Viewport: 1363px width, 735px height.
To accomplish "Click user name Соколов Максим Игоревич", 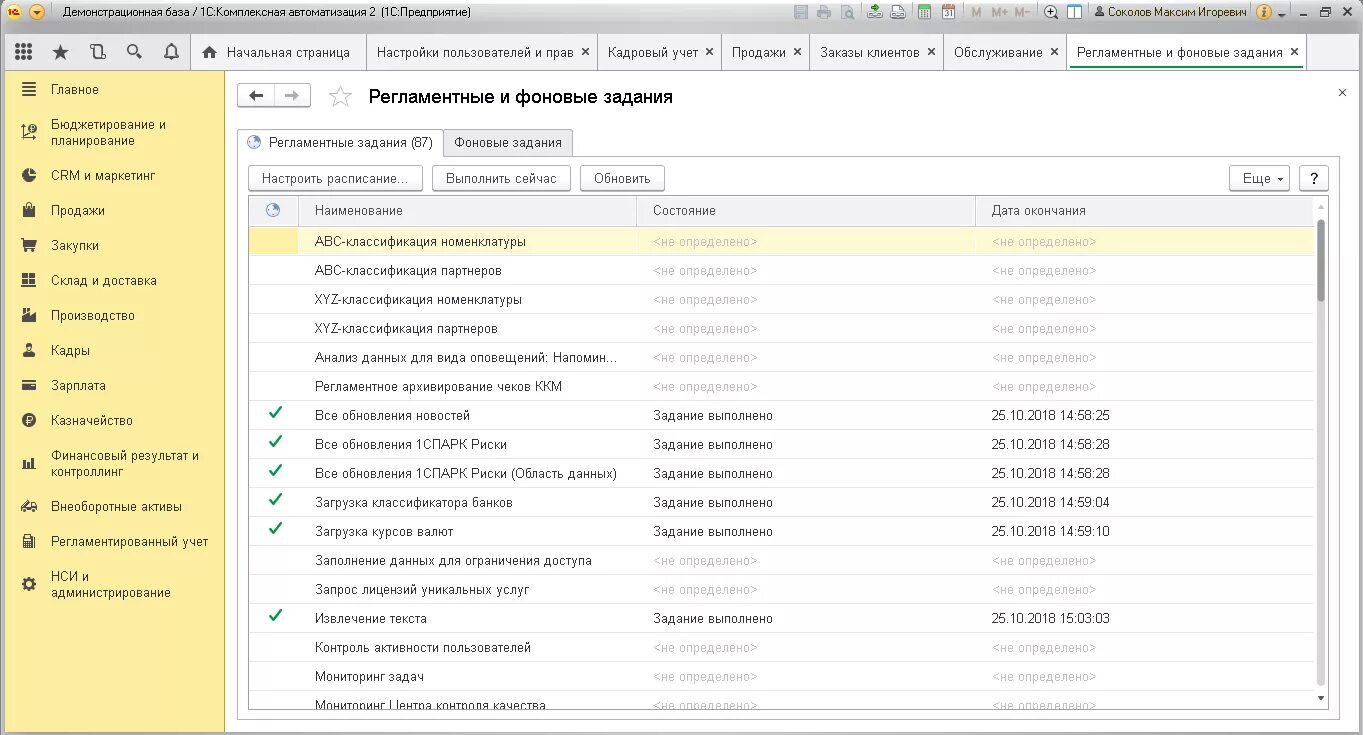I will [x=1177, y=12].
